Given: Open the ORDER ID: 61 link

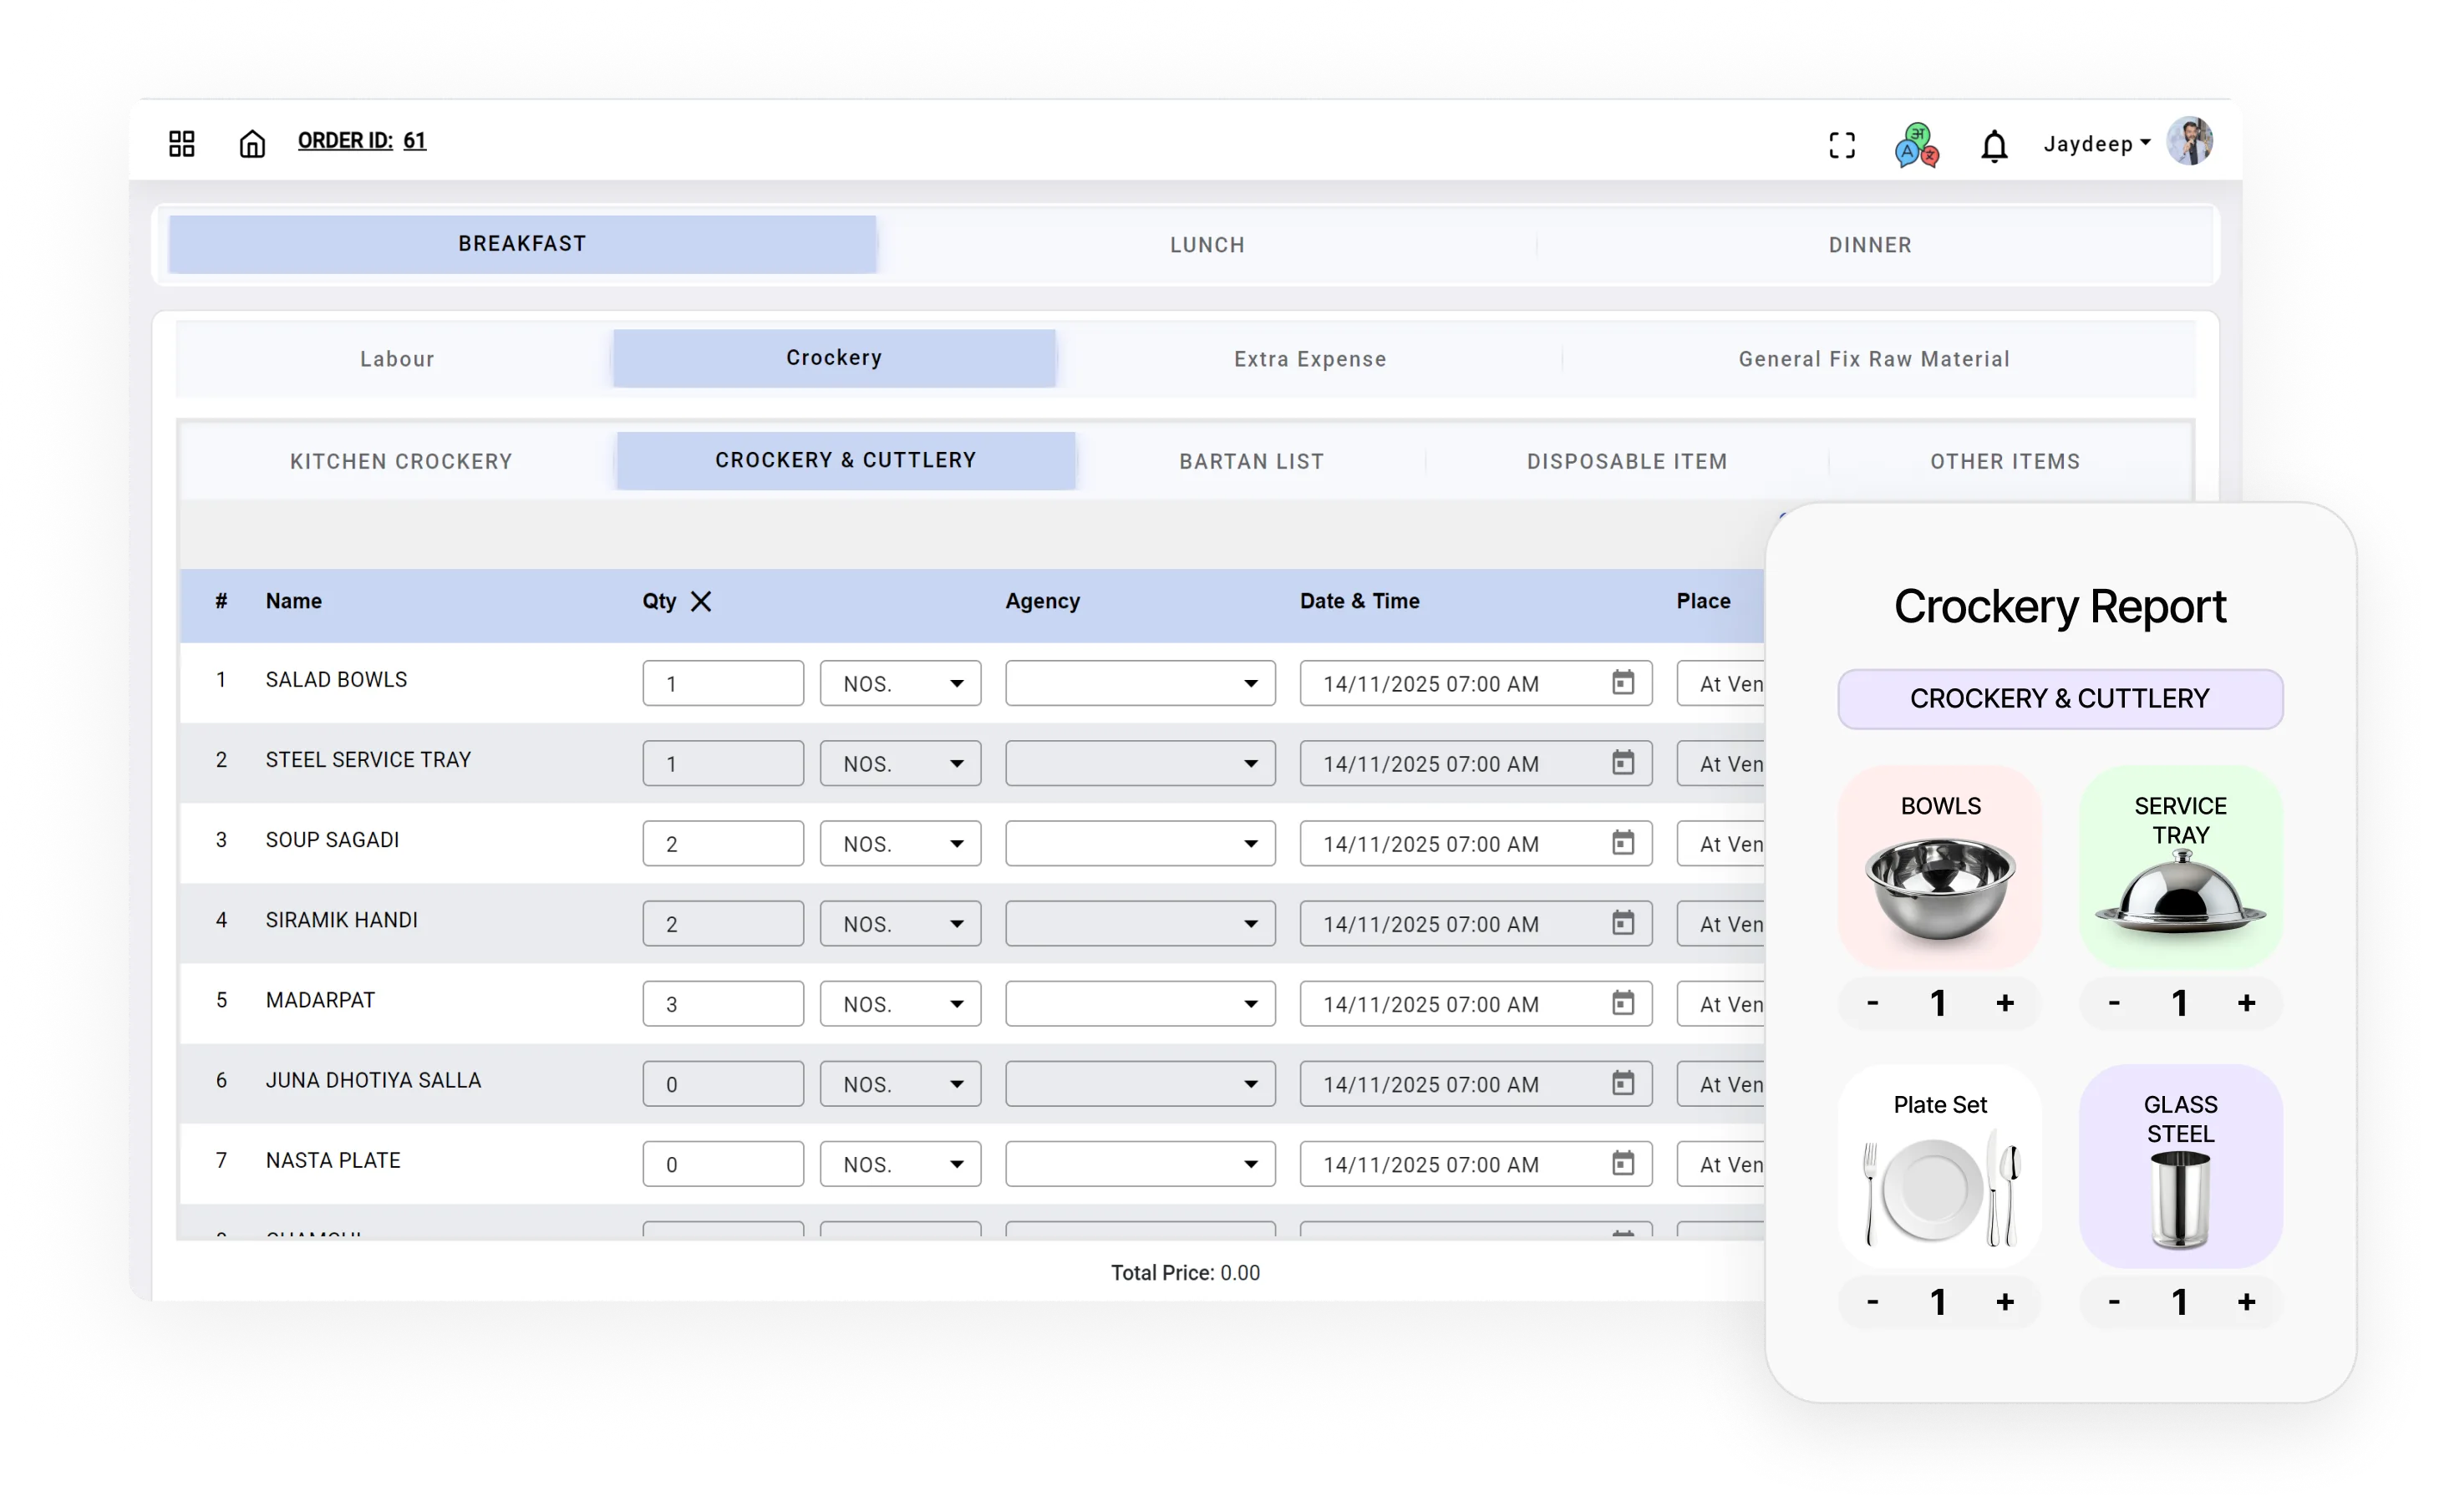Looking at the screenshot, I should click(362, 140).
